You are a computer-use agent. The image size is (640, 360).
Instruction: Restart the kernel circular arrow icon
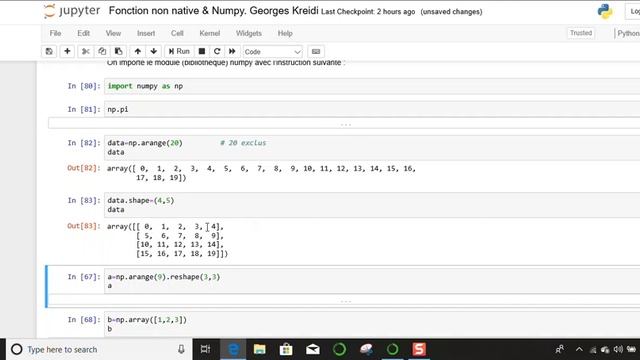[217, 51]
